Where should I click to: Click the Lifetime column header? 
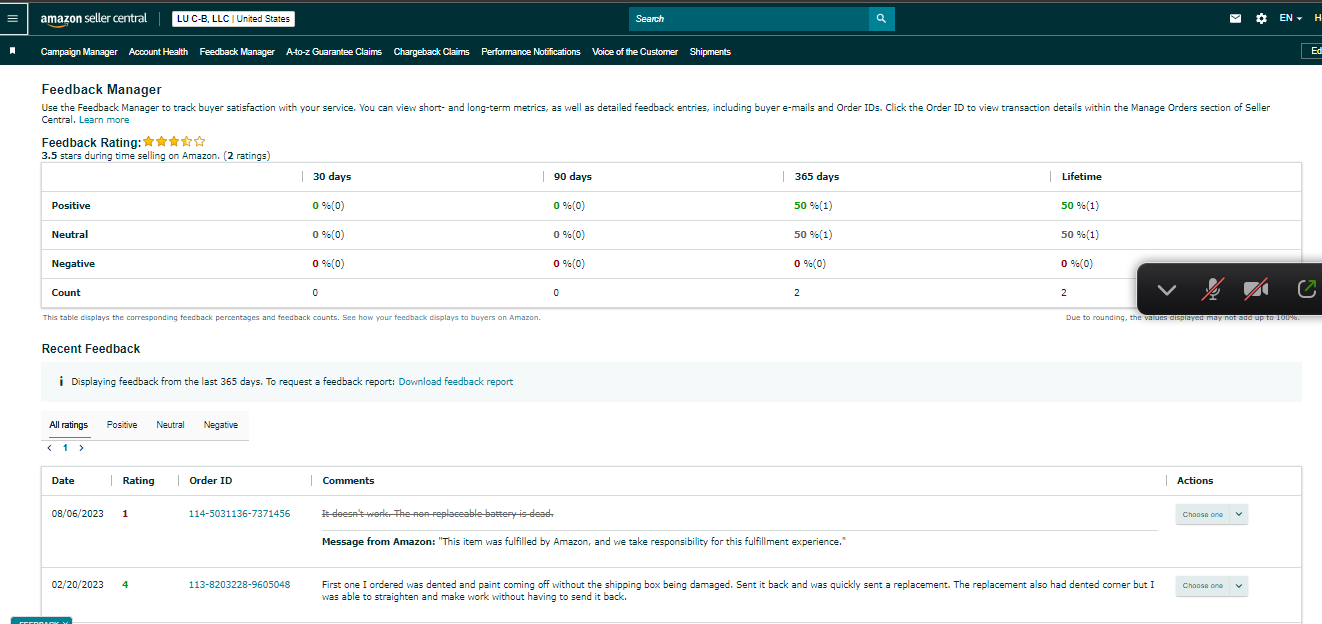click(1082, 177)
